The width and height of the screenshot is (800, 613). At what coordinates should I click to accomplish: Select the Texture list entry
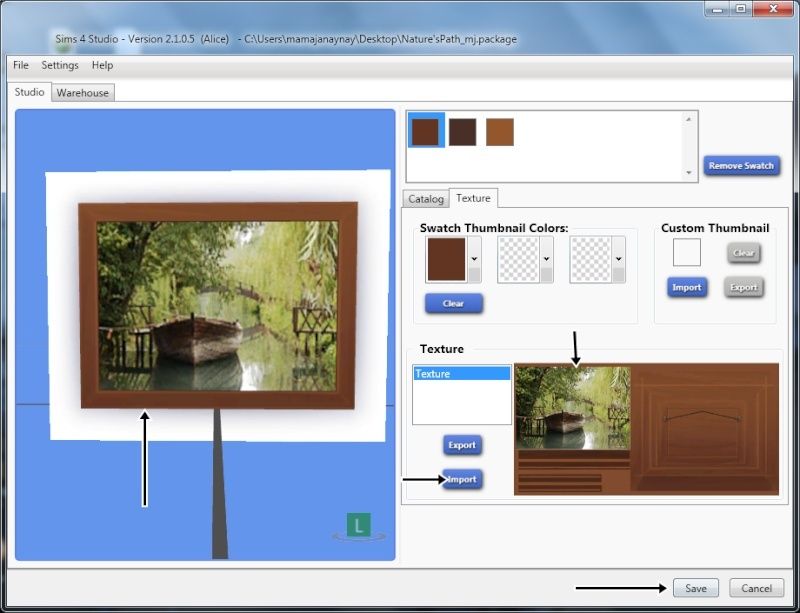click(462, 374)
